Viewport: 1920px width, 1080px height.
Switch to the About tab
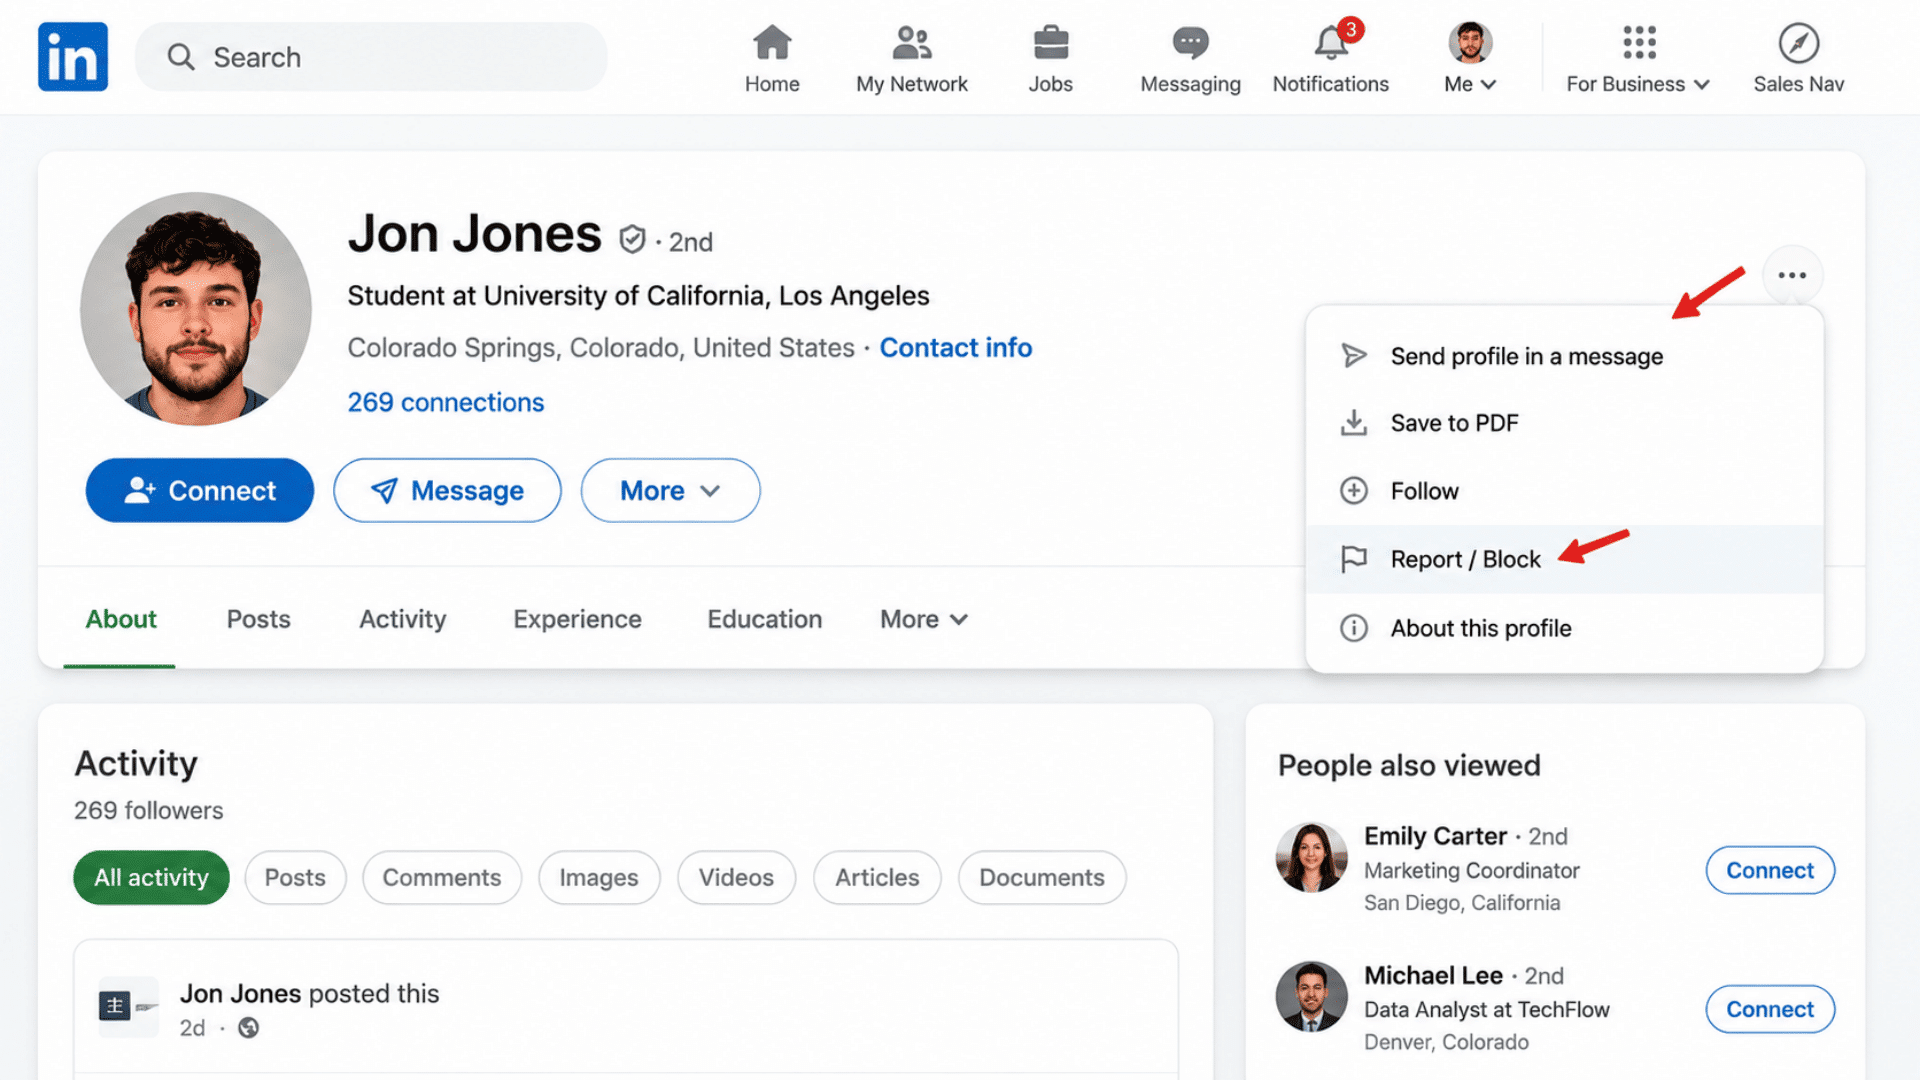pos(121,619)
